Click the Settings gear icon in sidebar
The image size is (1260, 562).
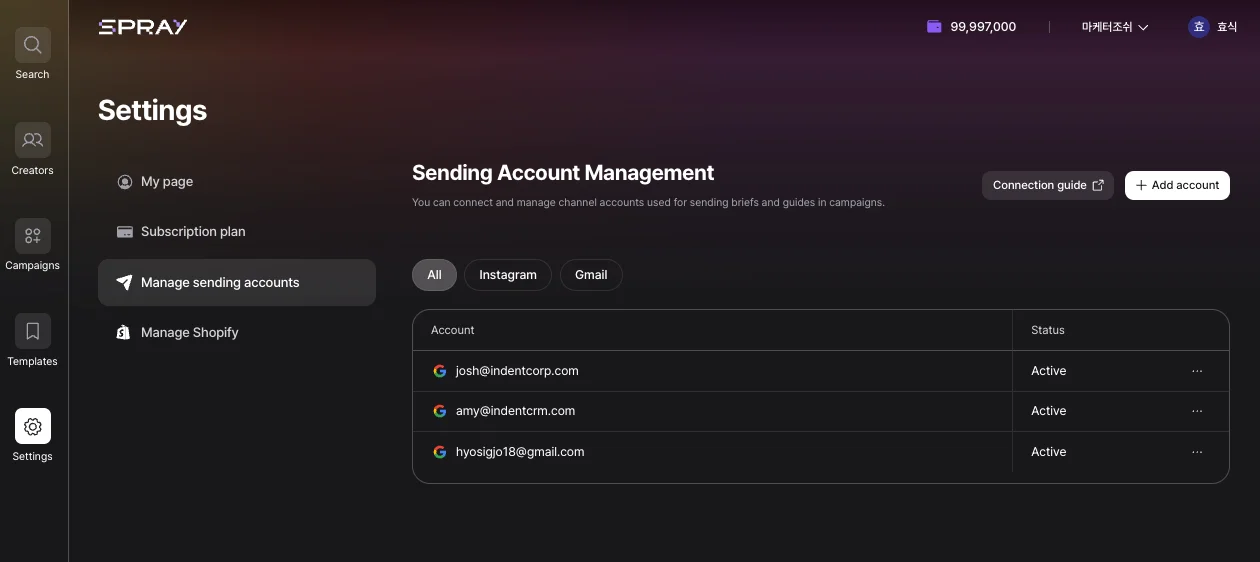coord(32,427)
